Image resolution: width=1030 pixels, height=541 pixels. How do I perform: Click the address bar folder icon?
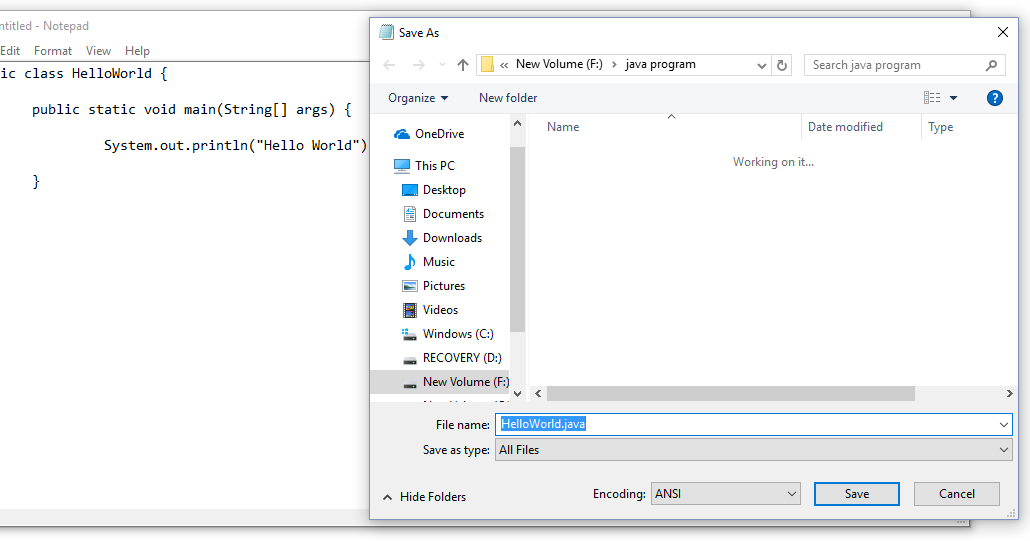pyautogui.click(x=487, y=64)
